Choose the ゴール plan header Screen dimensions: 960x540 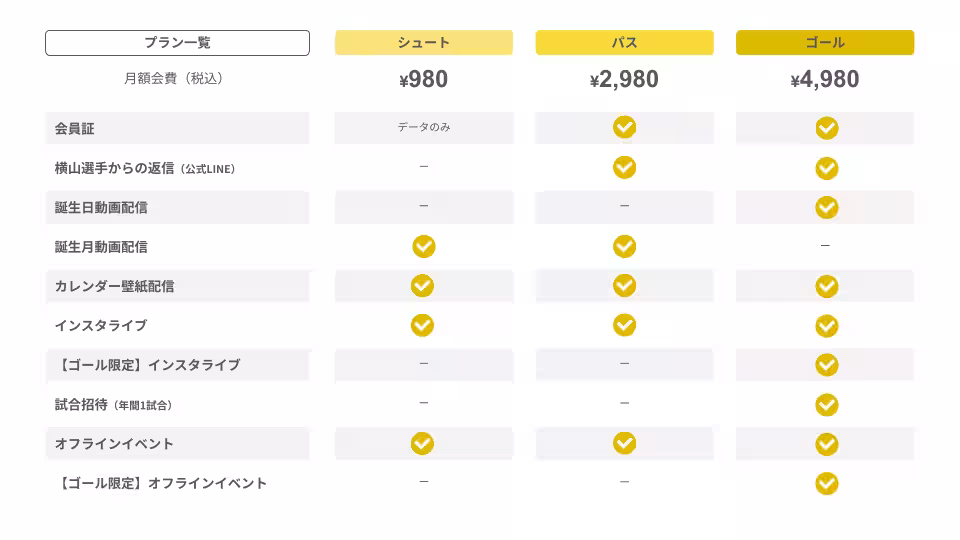click(825, 42)
